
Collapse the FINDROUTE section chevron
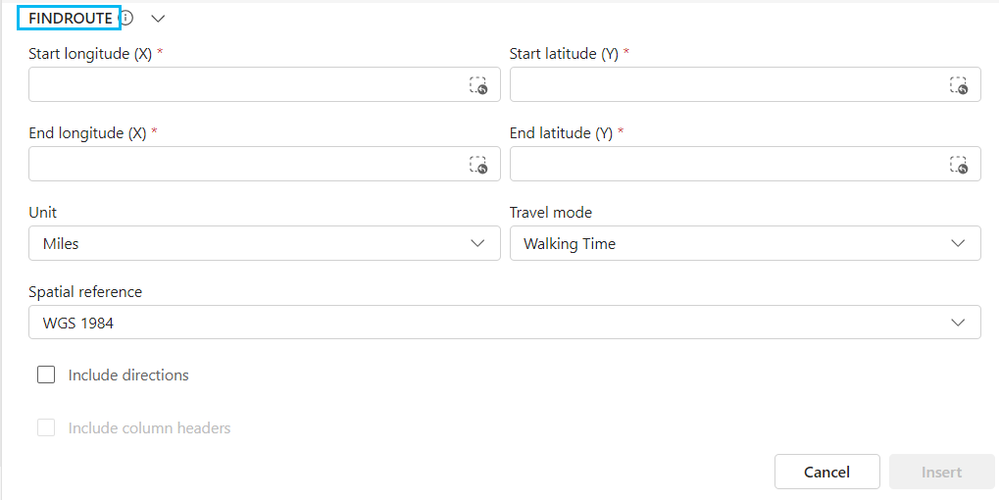point(158,18)
